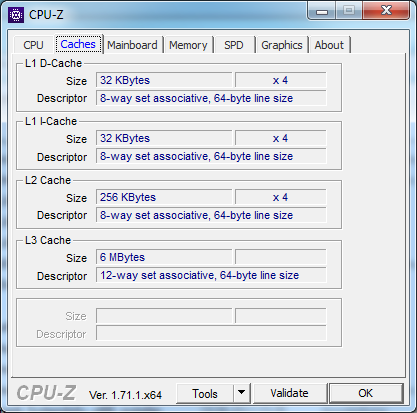
Task: Go to the Memory tab
Action: coord(188,45)
